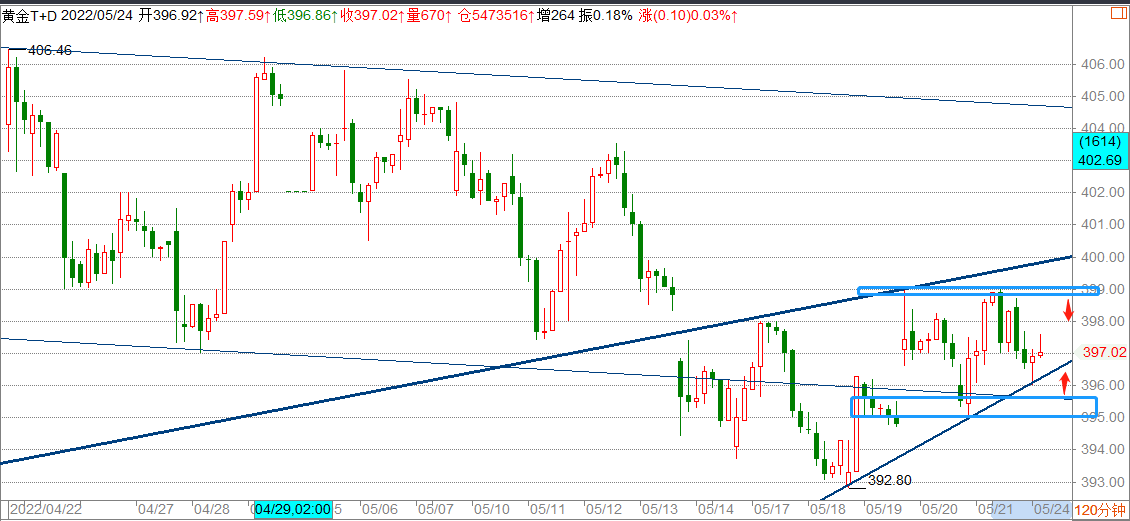This screenshot has width=1130, height=521.
Task: Click the 05/19 date axis label
Action: [884, 509]
